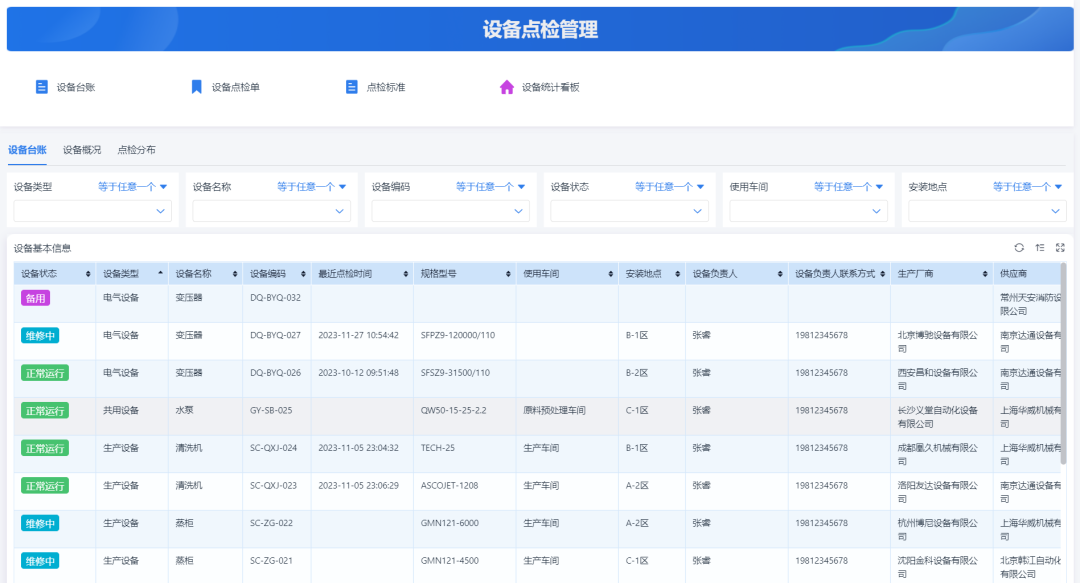This screenshot has width=1080, height=583.
Task: Switch to the 点检分布 tab
Action: [x=136, y=150]
